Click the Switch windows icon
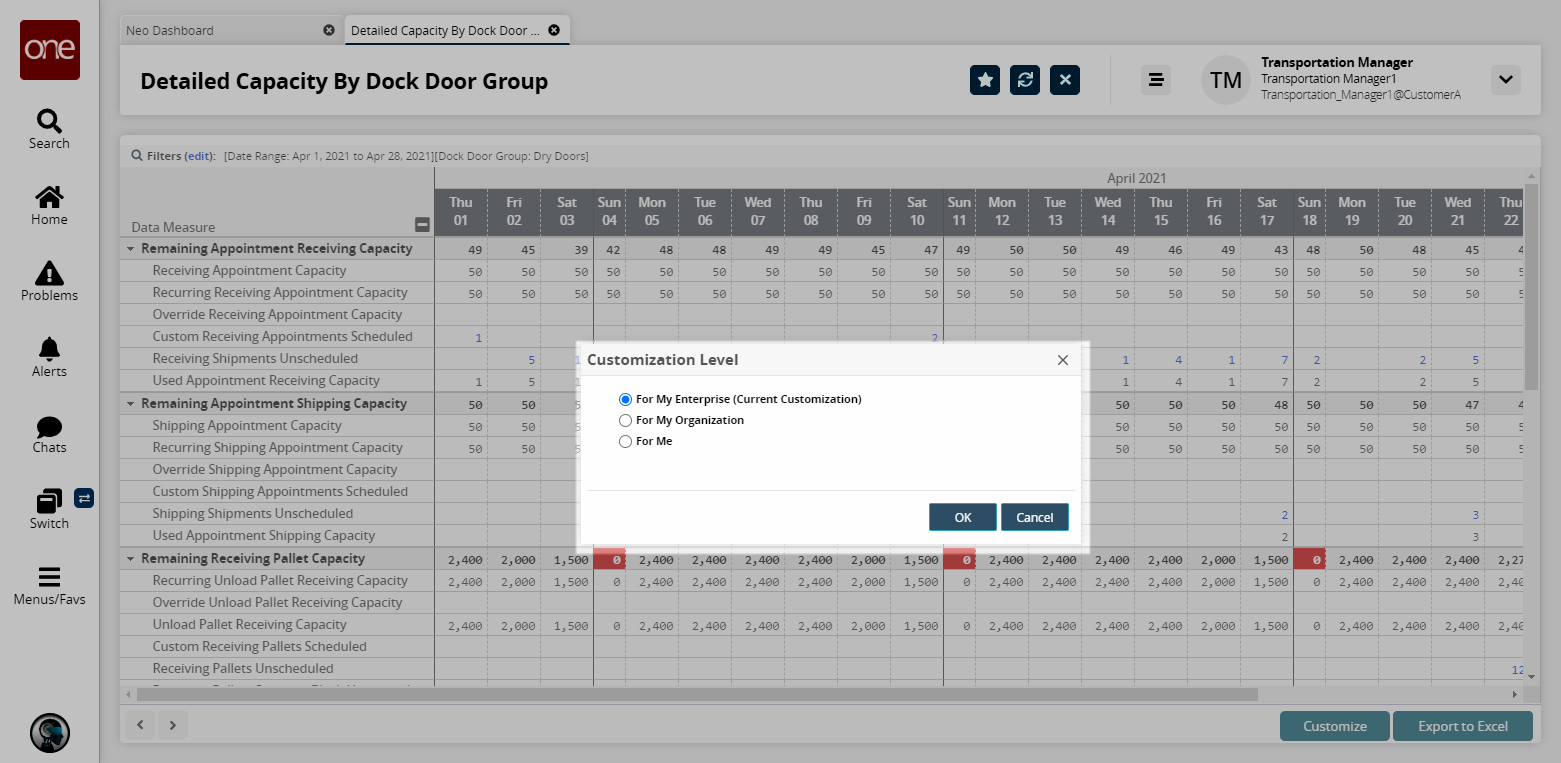Image resolution: width=1561 pixels, height=763 pixels. pos(49,501)
